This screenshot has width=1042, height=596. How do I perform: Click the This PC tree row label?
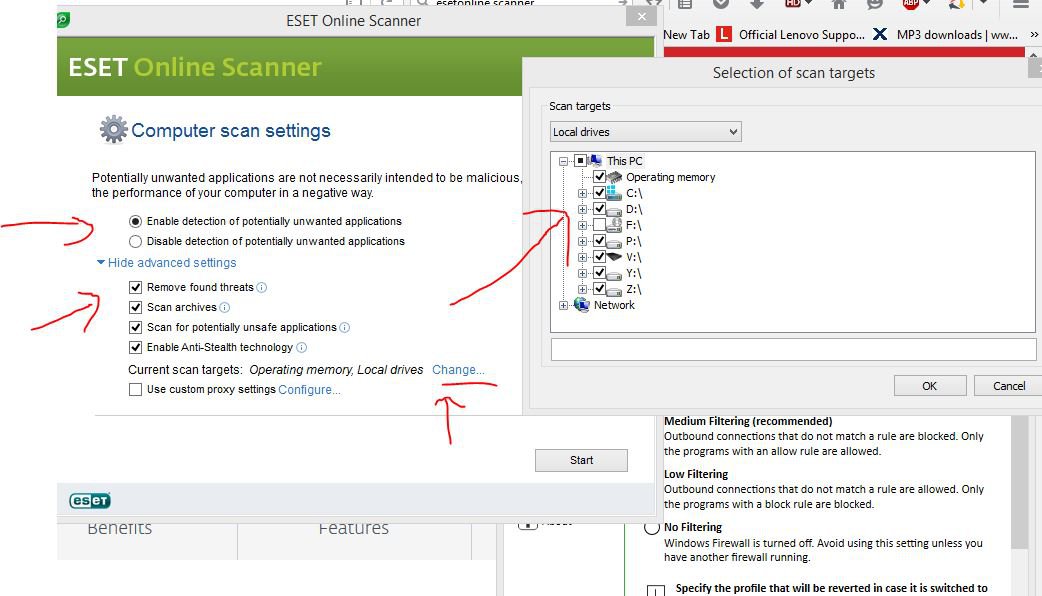coord(625,161)
